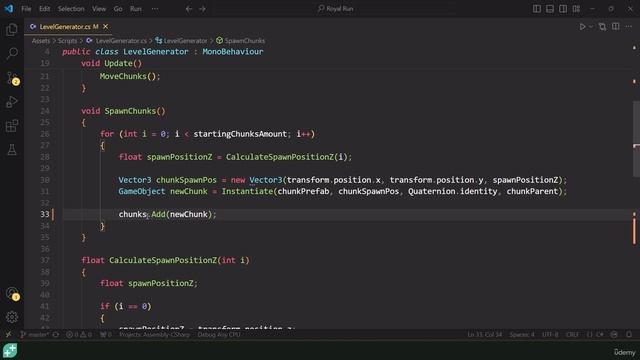Click Projects: Assembly-CSharp in status bar
Screen dimensions: 640x360
pos(154,335)
